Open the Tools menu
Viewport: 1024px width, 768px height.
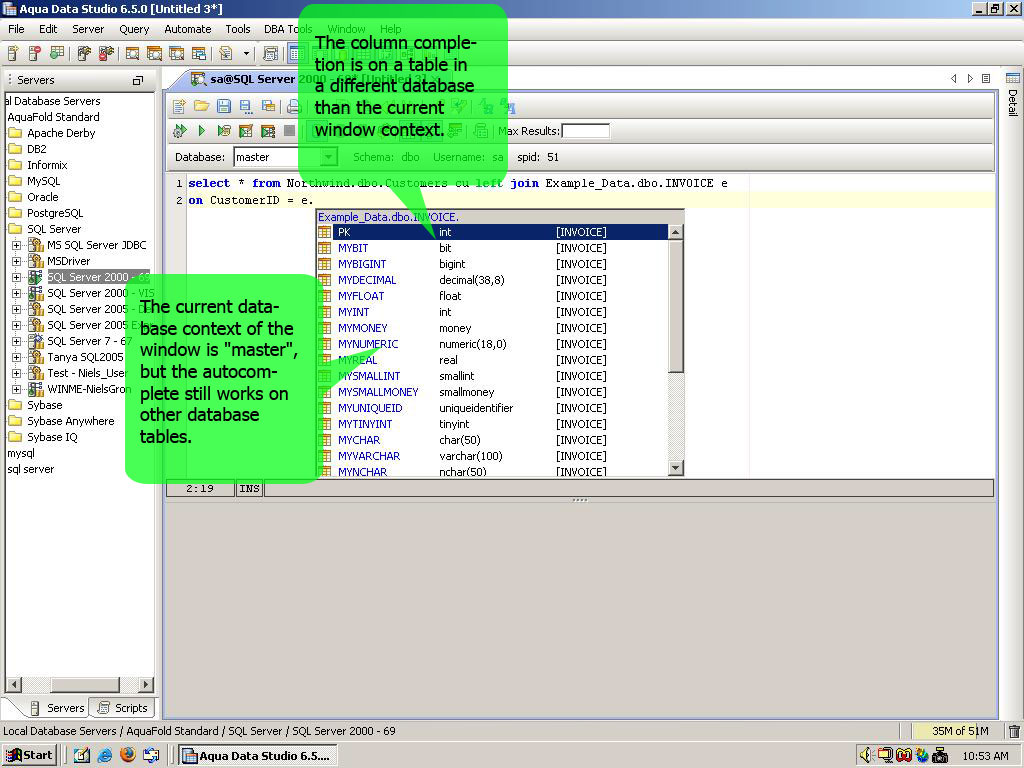tap(238, 29)
